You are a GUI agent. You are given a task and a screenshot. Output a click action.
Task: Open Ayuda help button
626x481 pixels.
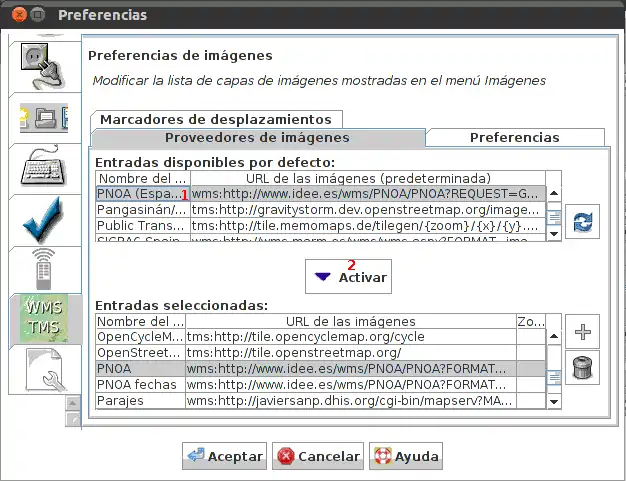click(x=406, y=456)
